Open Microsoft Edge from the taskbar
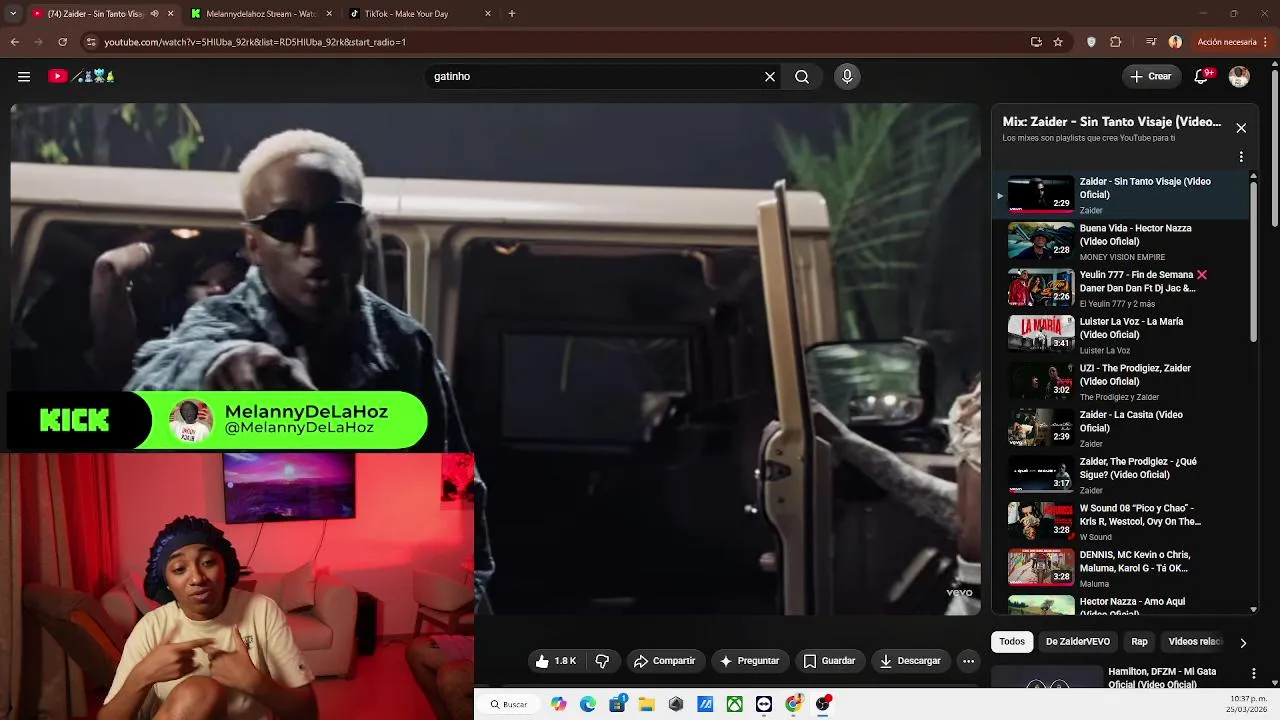1280x720 pixels. point(588,704)
